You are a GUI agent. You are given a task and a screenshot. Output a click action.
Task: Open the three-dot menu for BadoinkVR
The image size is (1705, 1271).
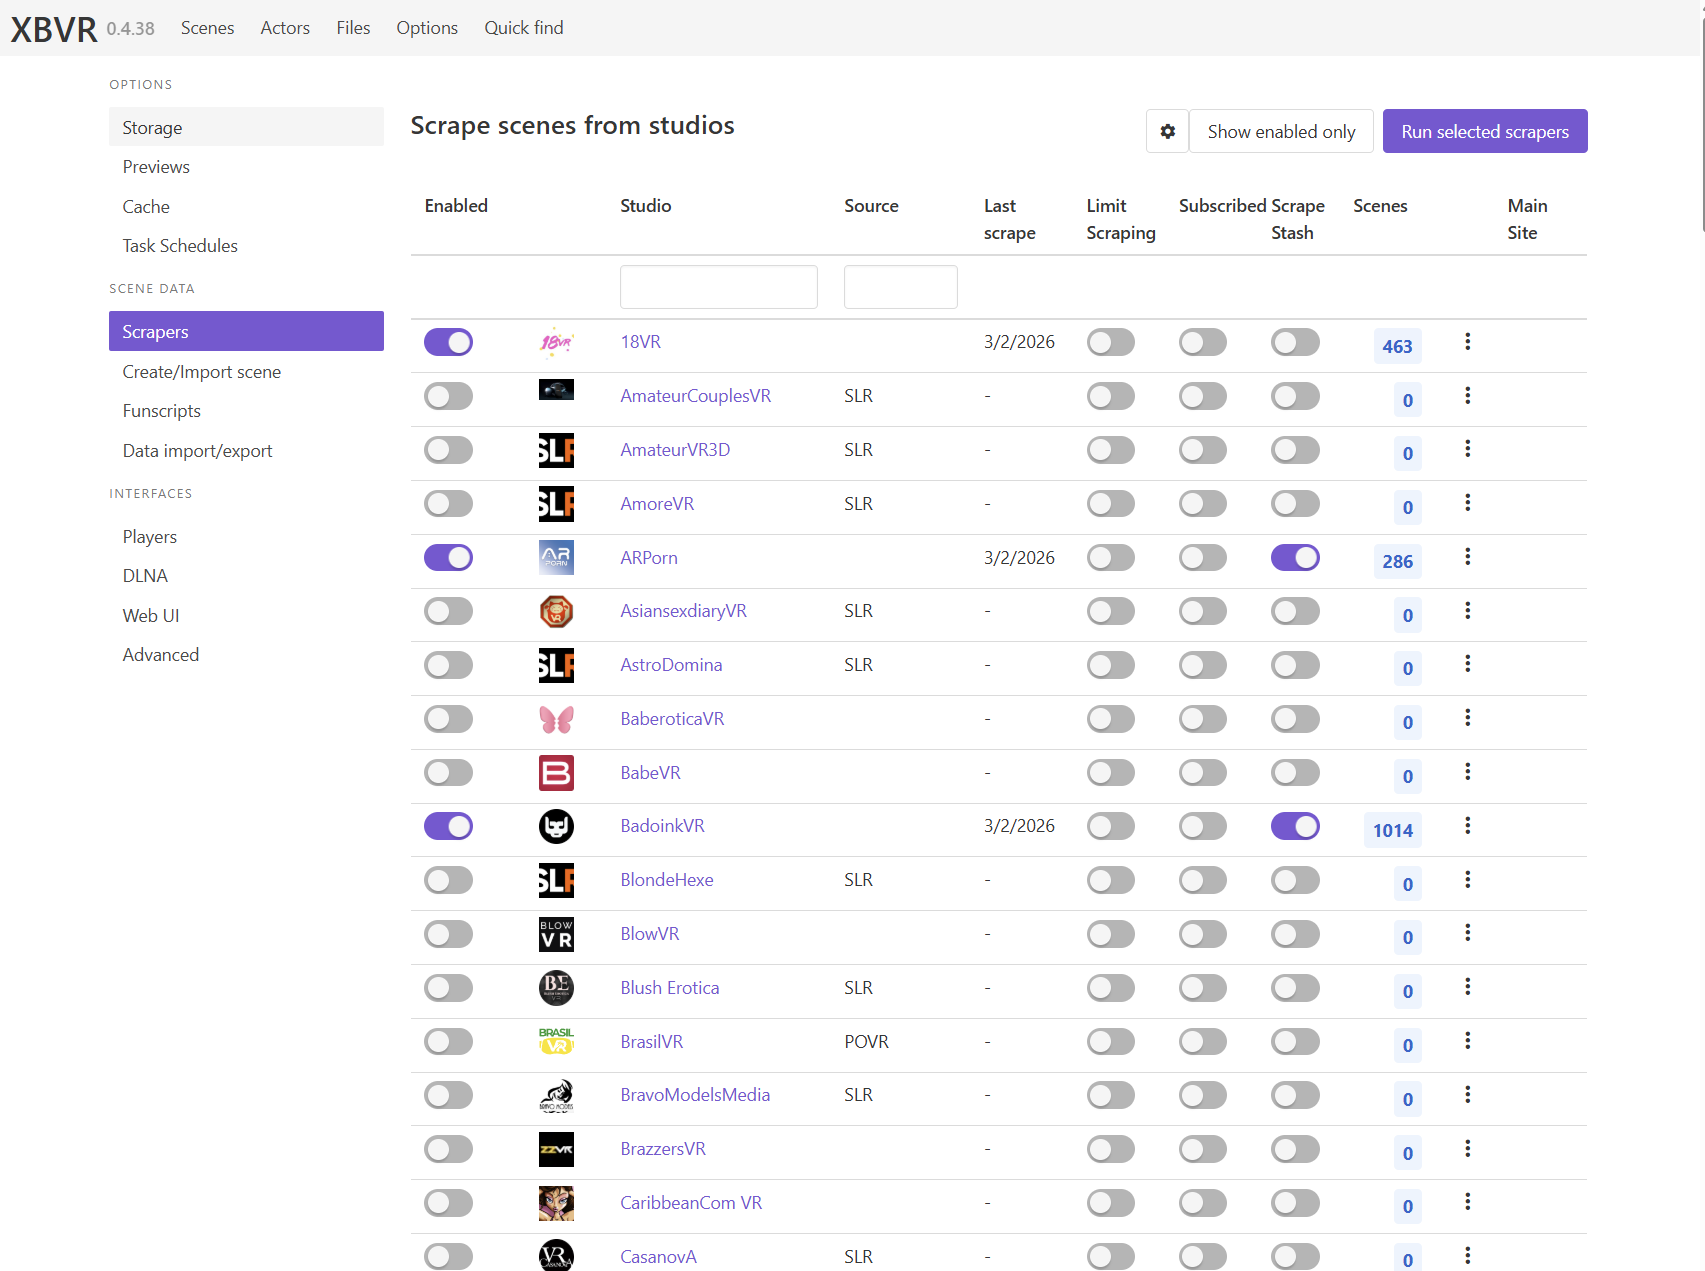[1467, 826]
